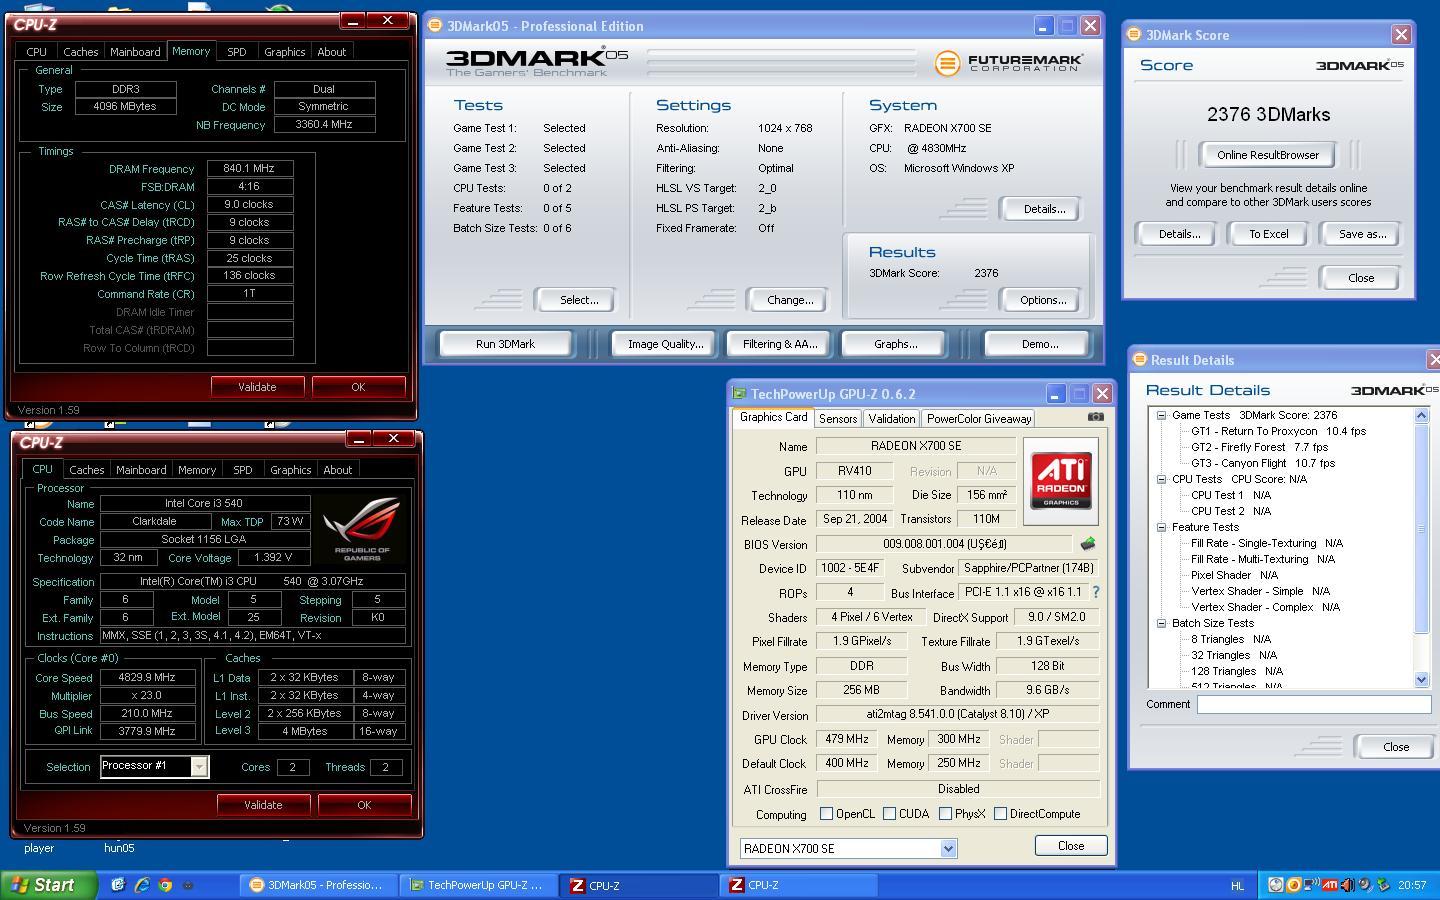The width and height of the screenshot is (1440, 900).
Task: Click Result Details scrollbar down arrow
Action: pyautogui.click(x=1422, y=680)
